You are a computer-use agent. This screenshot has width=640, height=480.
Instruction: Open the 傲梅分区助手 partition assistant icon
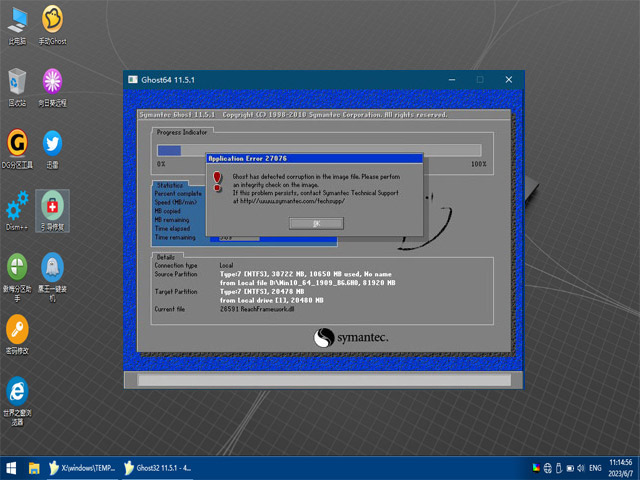[17, 278]
